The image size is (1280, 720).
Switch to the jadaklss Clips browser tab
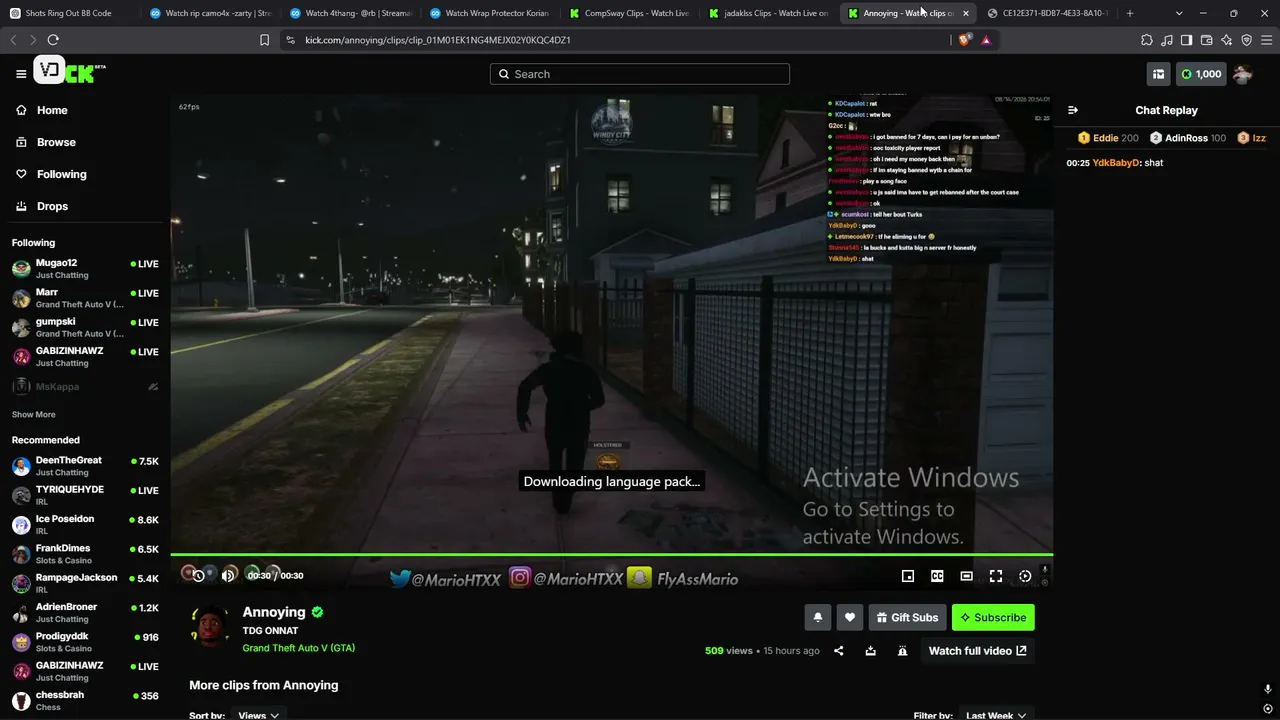767,13
